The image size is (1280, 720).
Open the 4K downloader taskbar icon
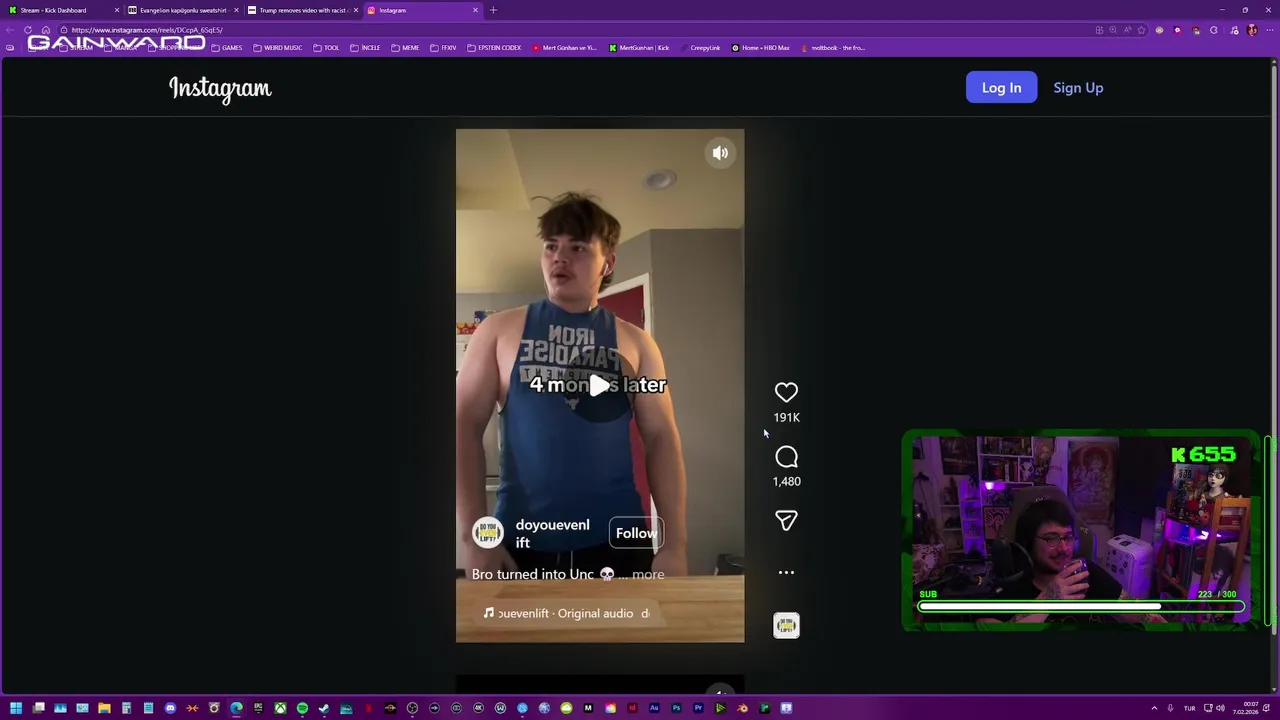(478, 708)
